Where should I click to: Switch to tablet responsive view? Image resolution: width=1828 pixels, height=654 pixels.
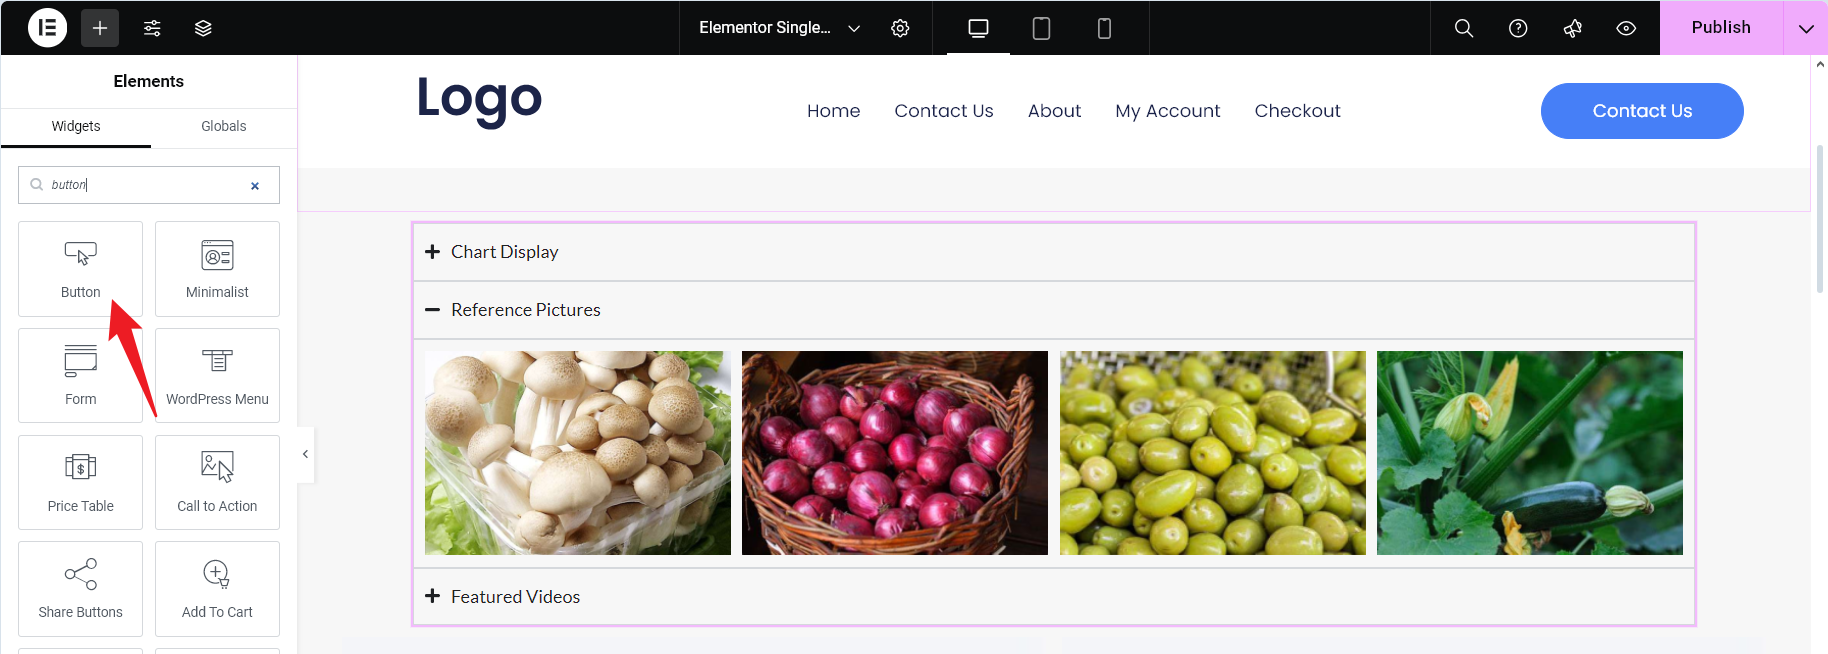pos(1041,28)
